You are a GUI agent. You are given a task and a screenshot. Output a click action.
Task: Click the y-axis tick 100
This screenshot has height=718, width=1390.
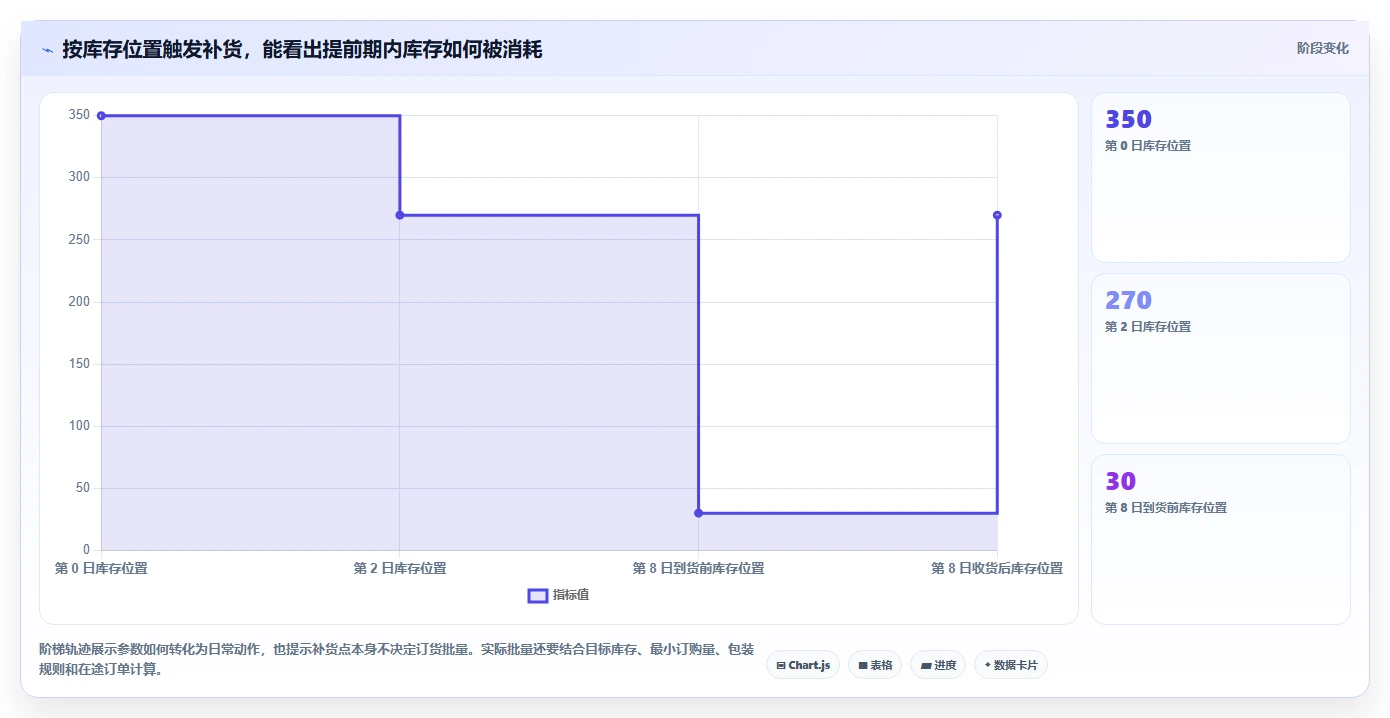click(79, 425)
